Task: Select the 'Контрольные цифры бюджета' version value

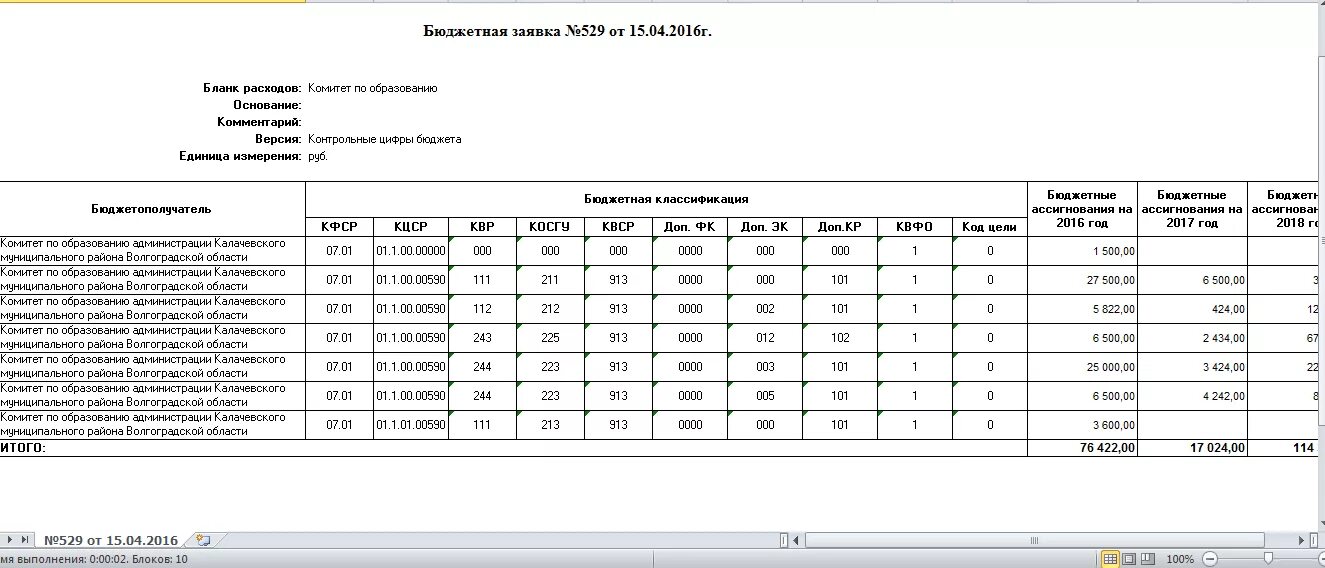Action: (x=385, y=139)
